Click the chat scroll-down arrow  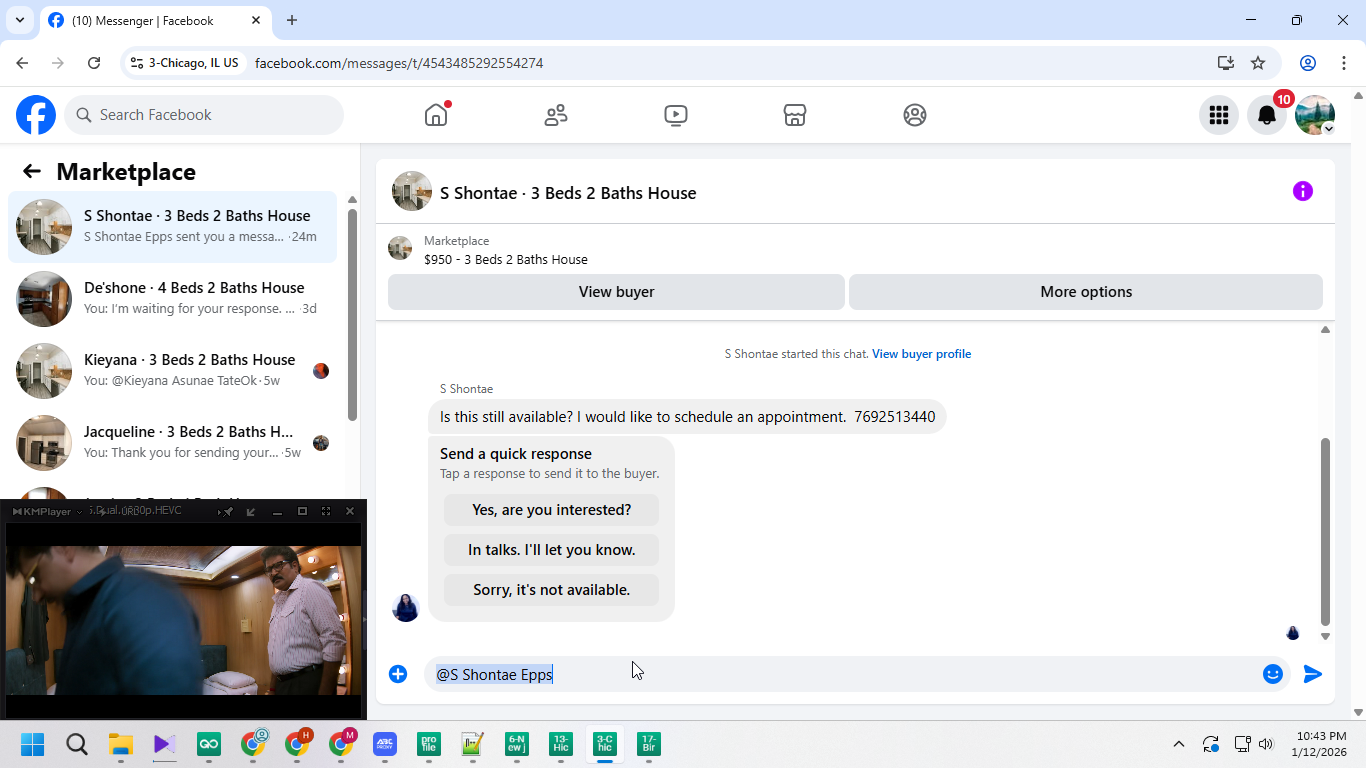point(1325,636)
